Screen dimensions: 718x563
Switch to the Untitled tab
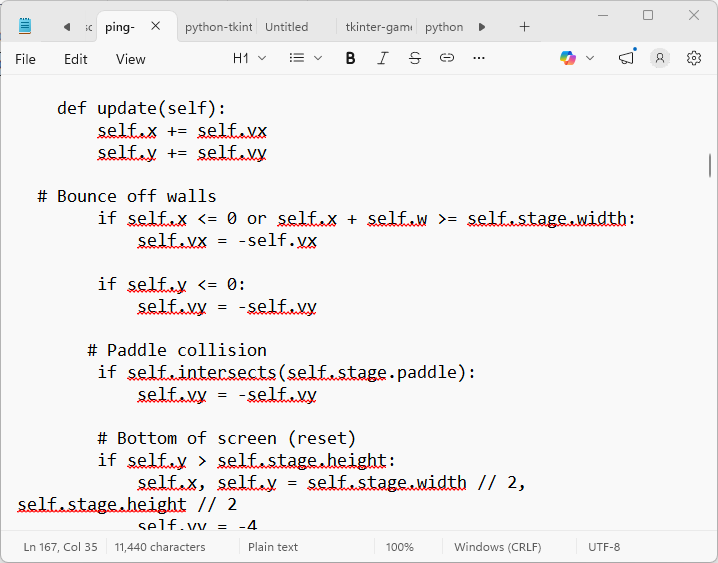click(287, 27)
